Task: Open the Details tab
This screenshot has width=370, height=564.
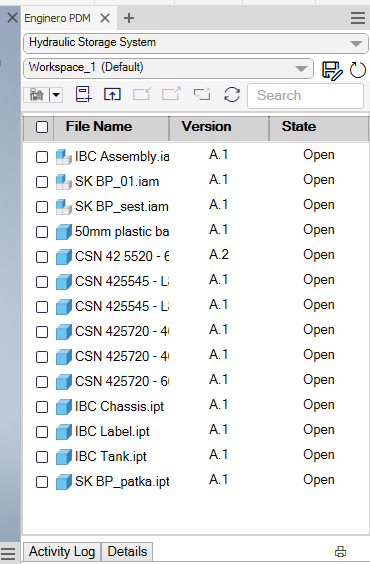Action: click(127, 551)
